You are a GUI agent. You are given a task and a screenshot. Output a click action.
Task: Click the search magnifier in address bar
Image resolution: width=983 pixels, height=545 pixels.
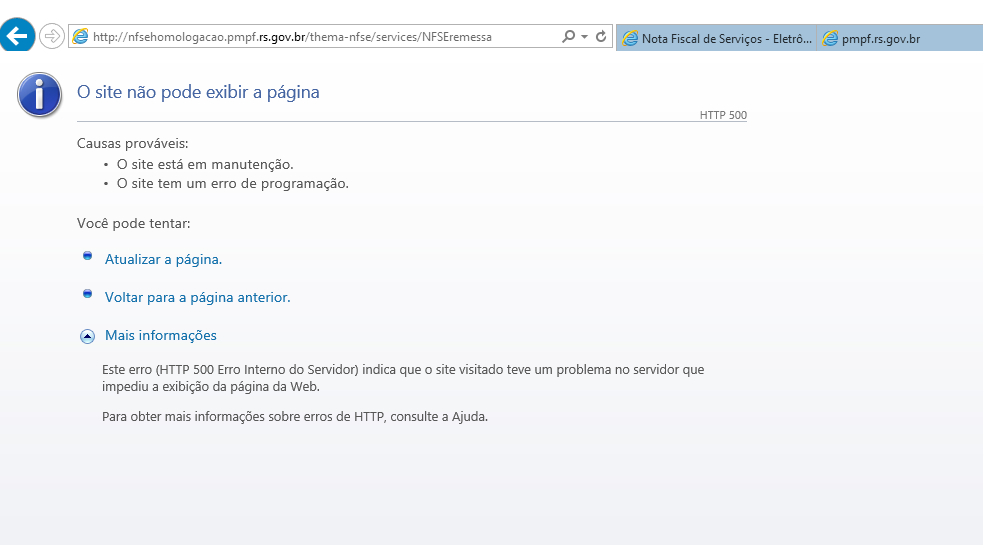pyautogui.click(x=568, y=36)
